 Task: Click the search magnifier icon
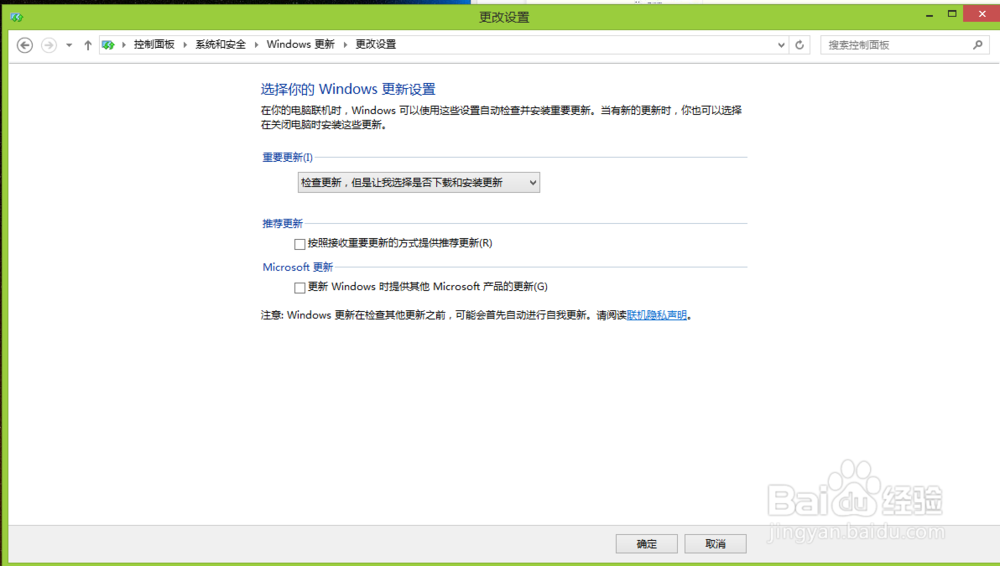tap(978, 45)
